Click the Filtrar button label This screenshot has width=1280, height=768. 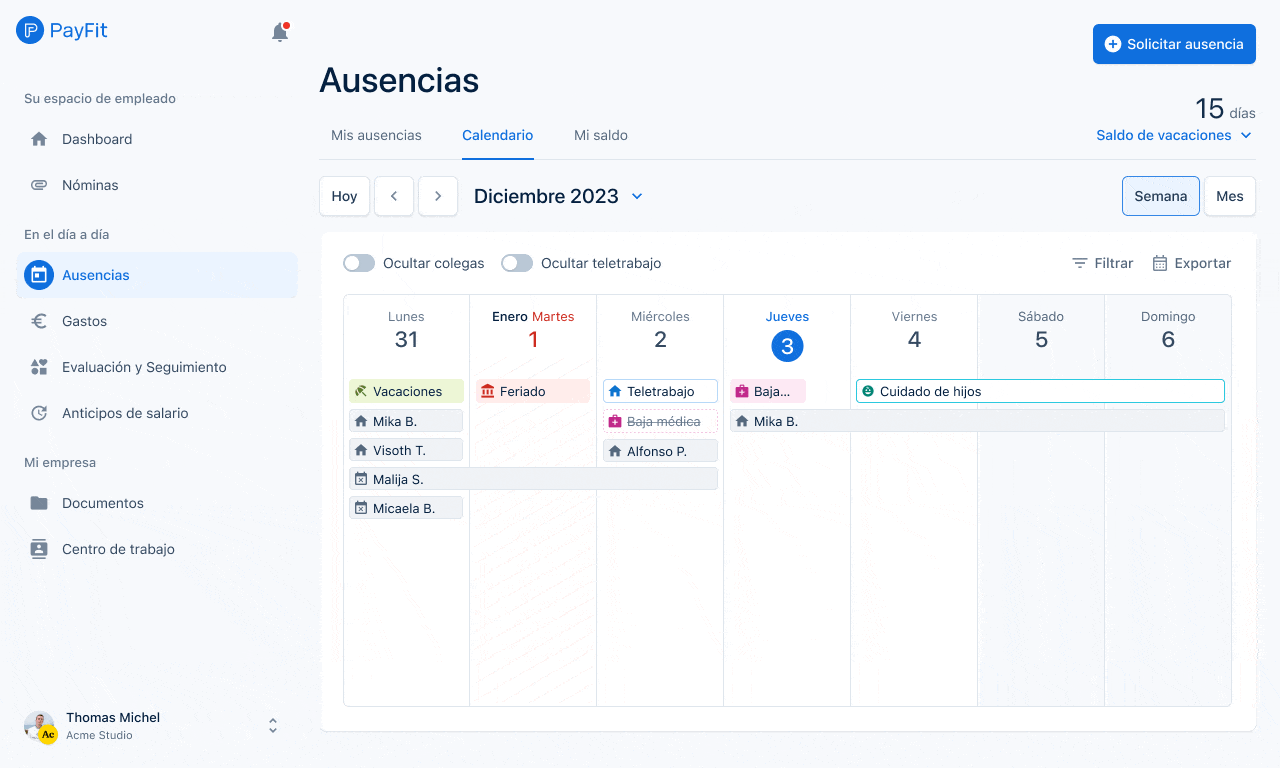pos(1114,263)
